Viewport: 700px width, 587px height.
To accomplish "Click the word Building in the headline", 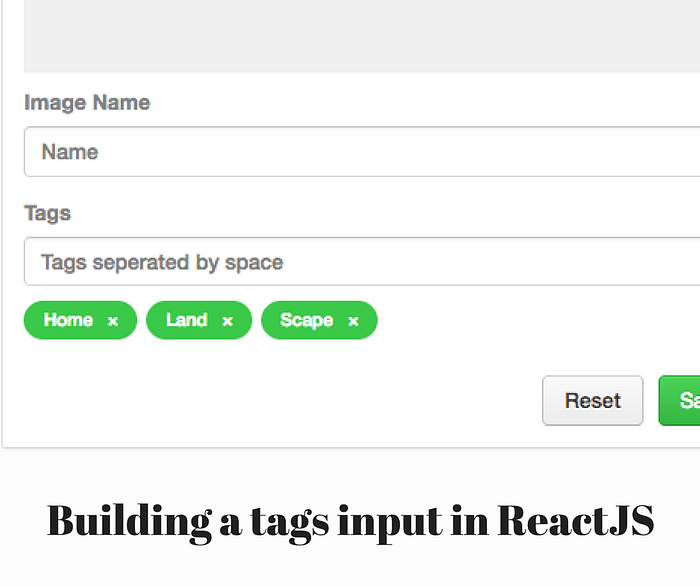I will click(129, 522).
